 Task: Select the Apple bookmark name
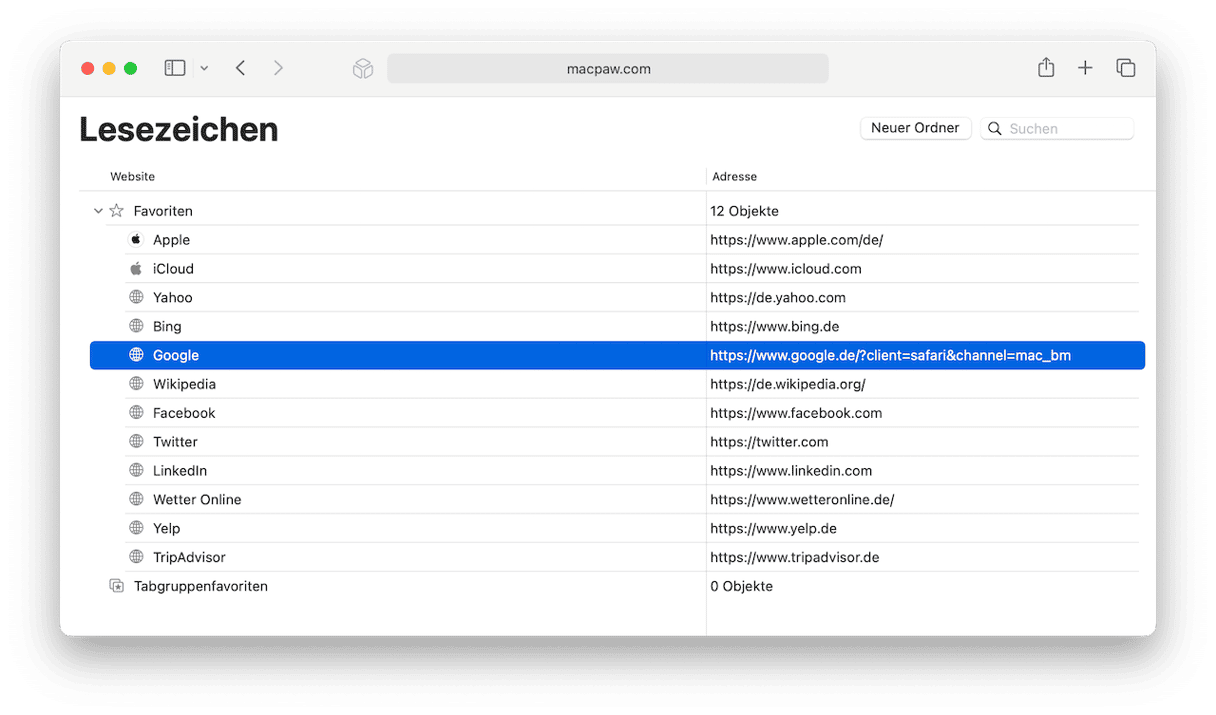click(171, 240)
